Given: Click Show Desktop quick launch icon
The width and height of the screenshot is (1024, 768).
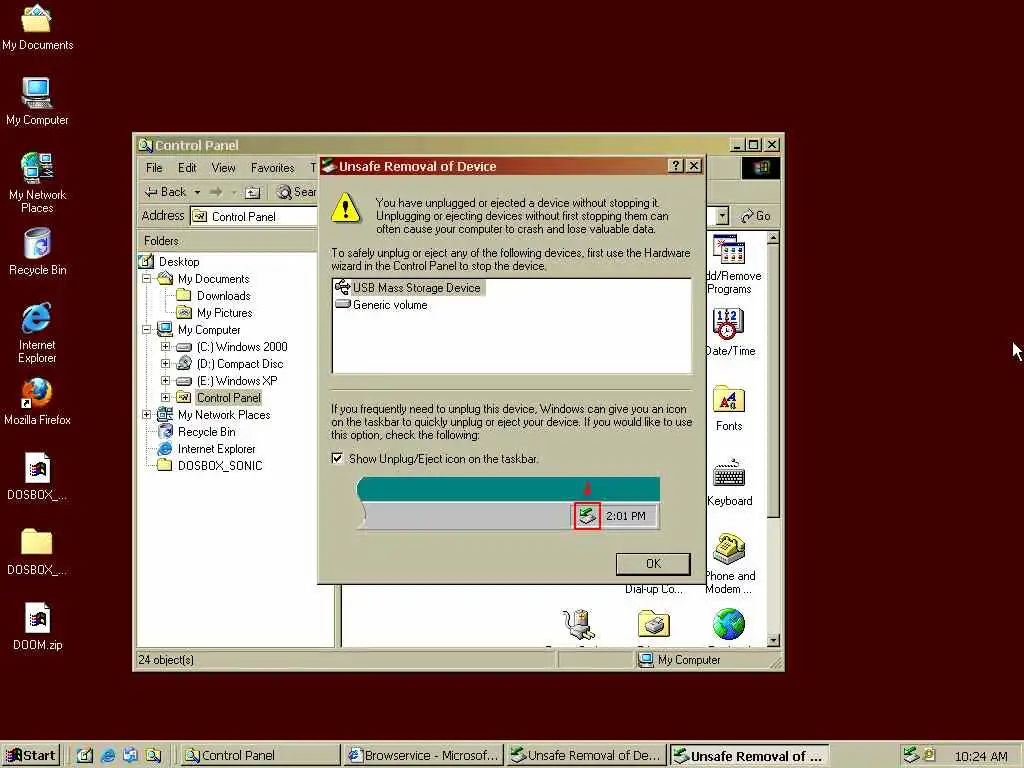Looking at the screenshot, I should [85, 756].
